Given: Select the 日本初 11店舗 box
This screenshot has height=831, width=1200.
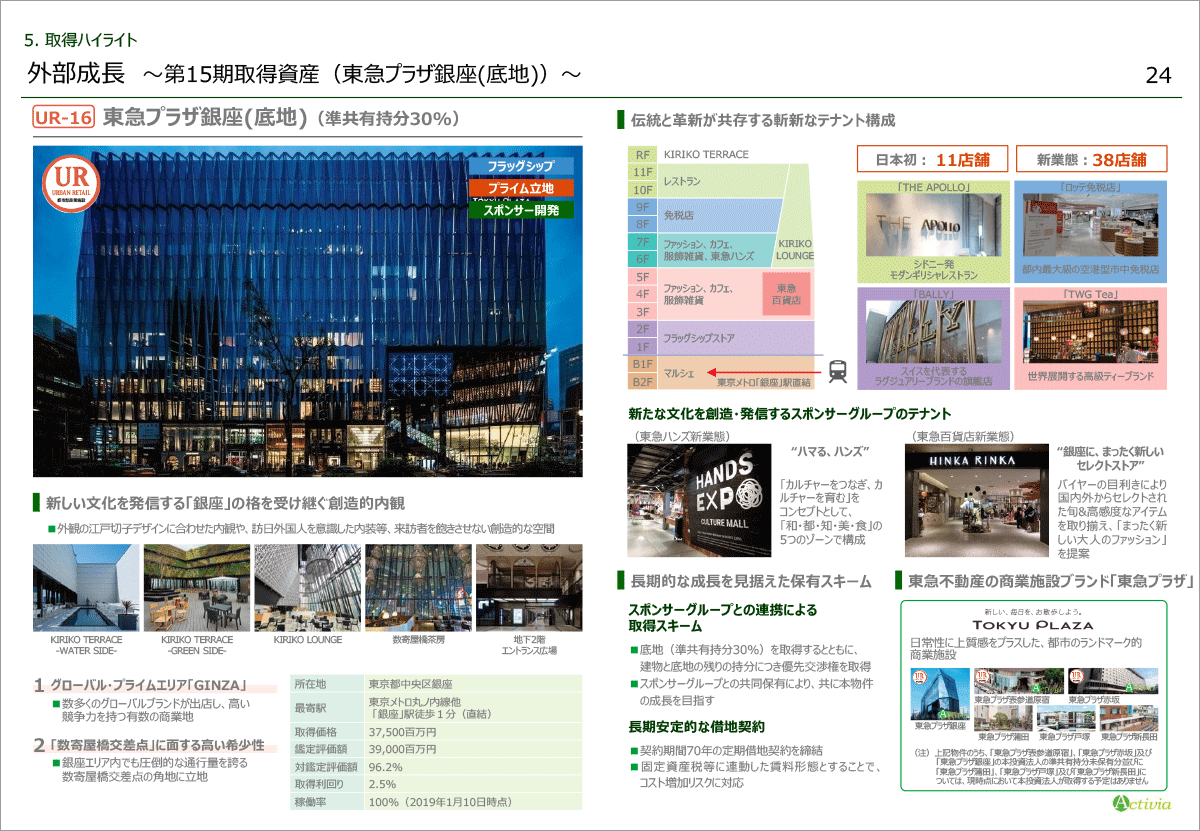Looking at the screenshot, I should [932, 159].
